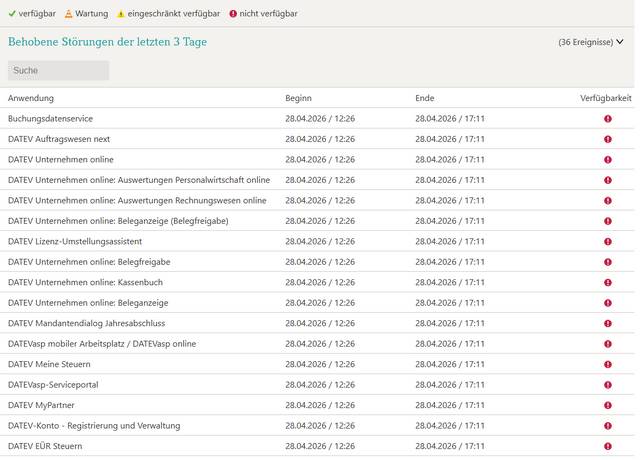Sort by the 'Beginn' column header
The image size is (640, 460).
298,98
